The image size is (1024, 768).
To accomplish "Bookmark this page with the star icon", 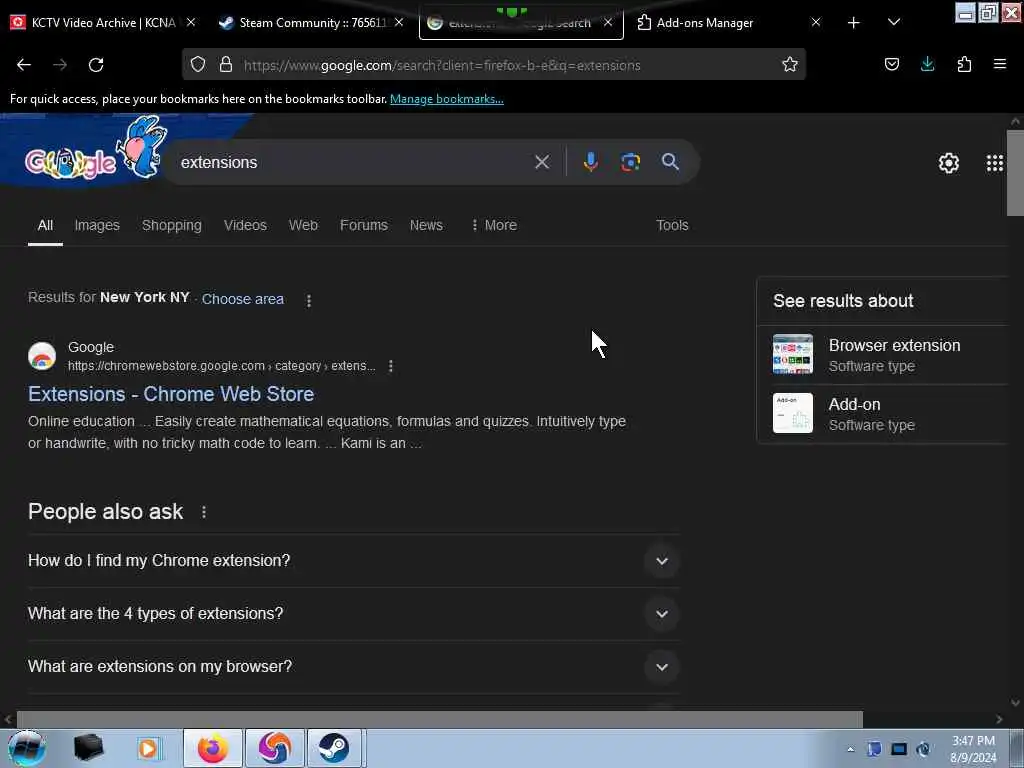I will click(x=790, y=64).
